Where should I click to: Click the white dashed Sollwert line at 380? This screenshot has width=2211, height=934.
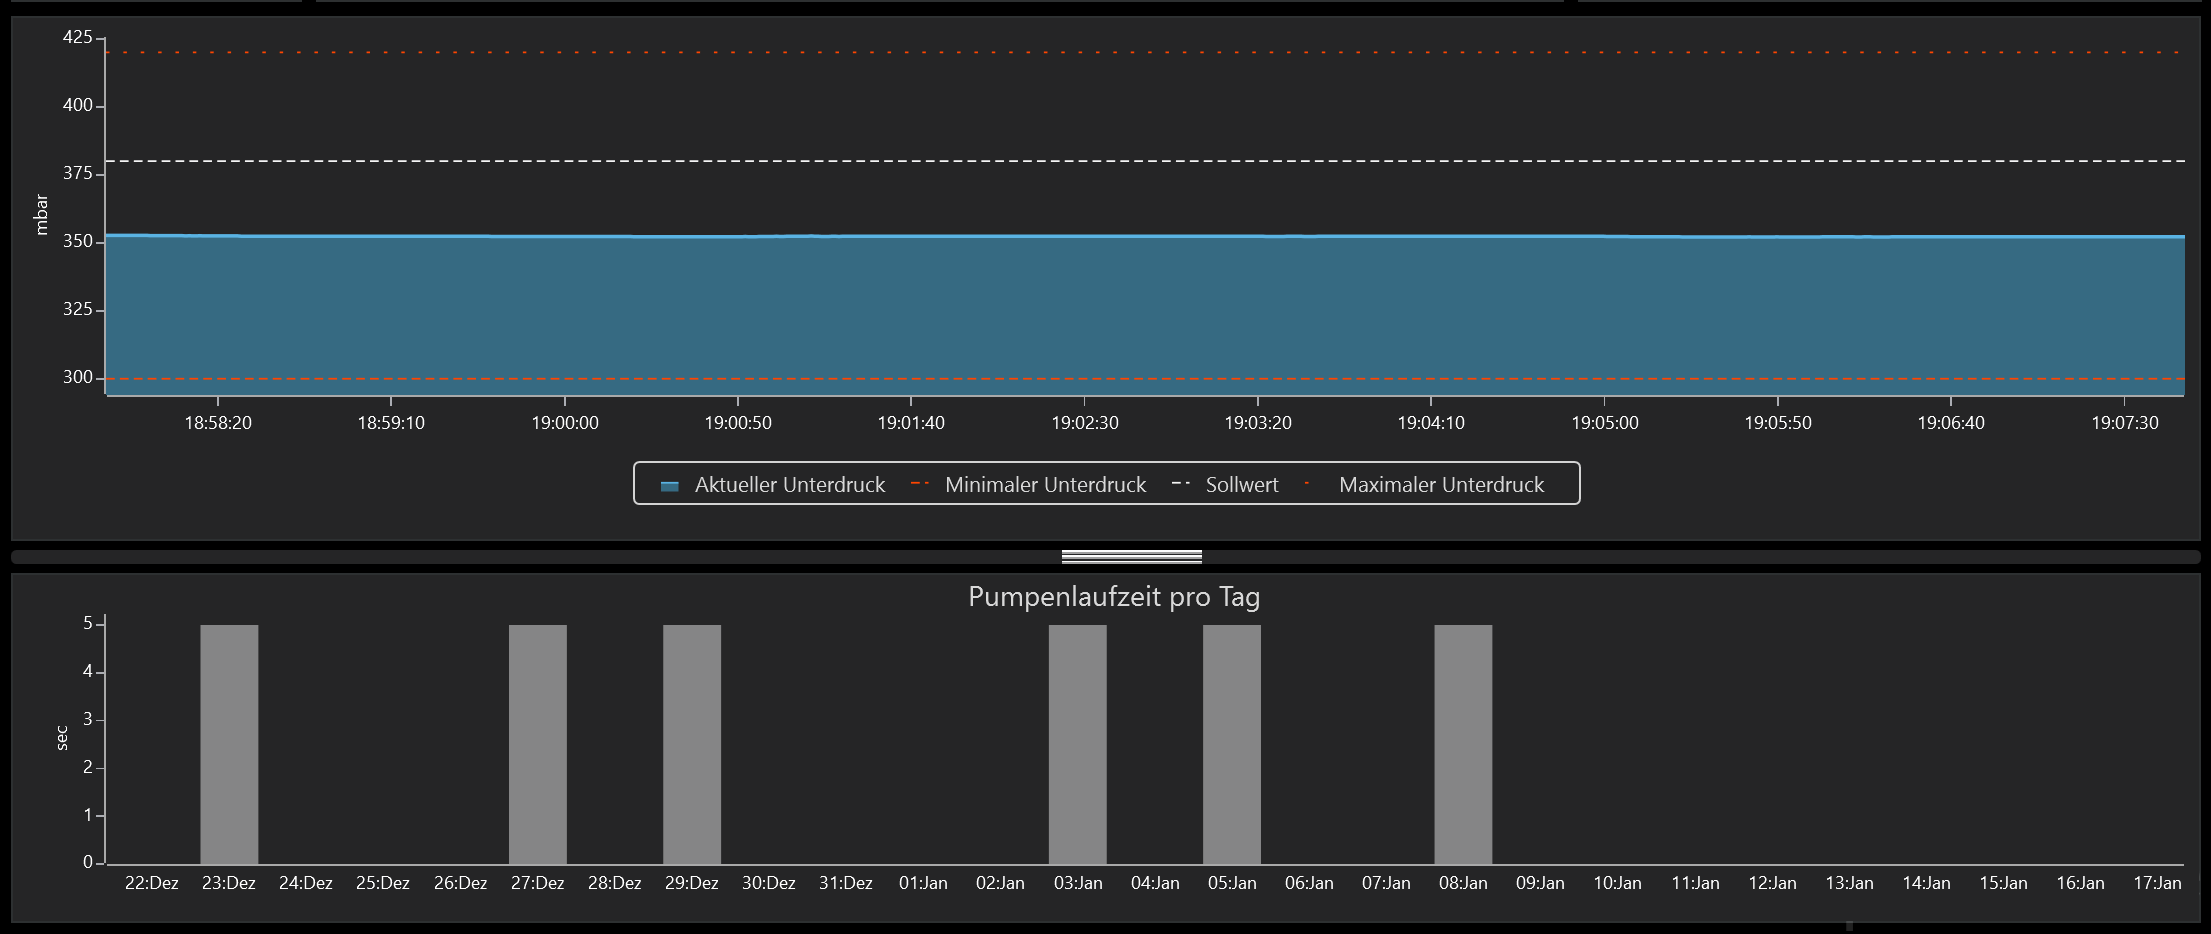(1145, 161)
